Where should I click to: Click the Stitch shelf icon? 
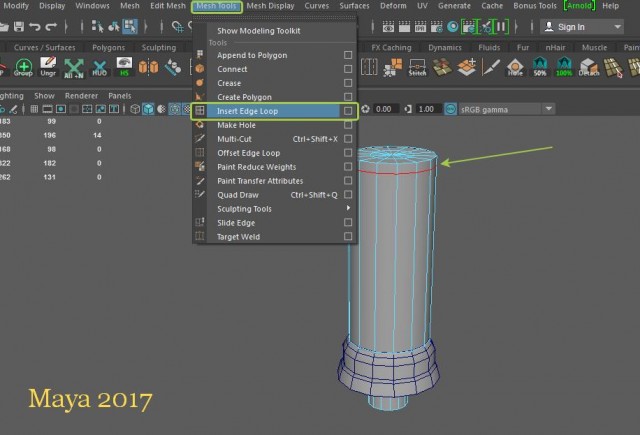(x=417, y=67)
